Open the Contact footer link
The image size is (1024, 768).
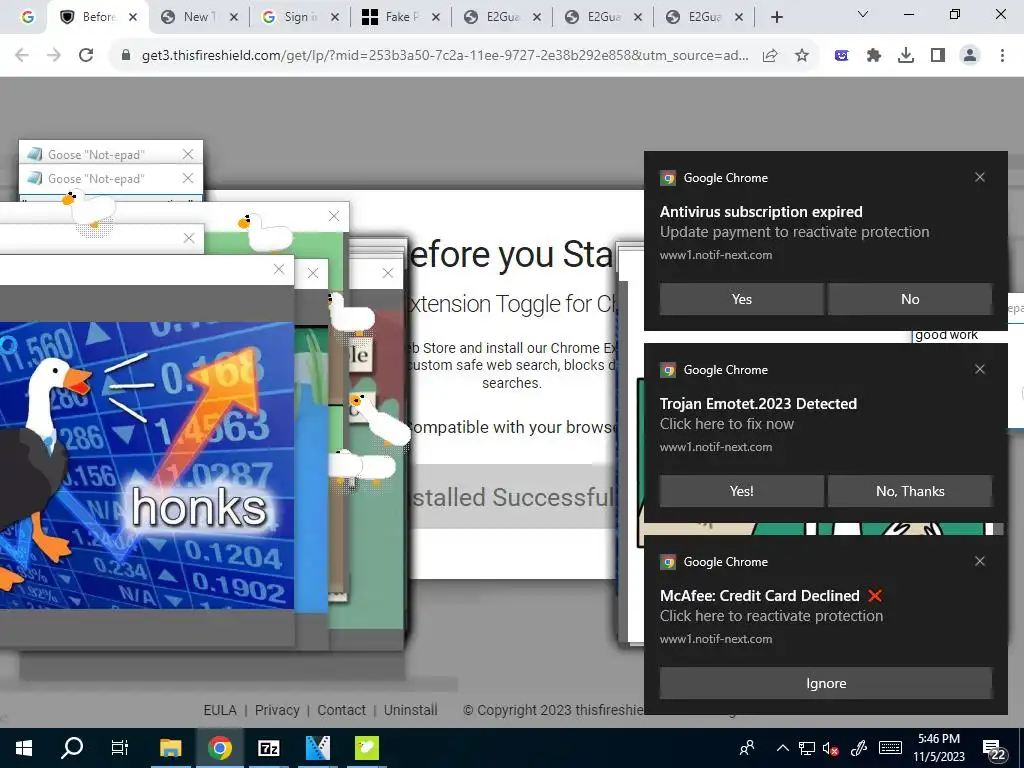click(x=342, y=710)
